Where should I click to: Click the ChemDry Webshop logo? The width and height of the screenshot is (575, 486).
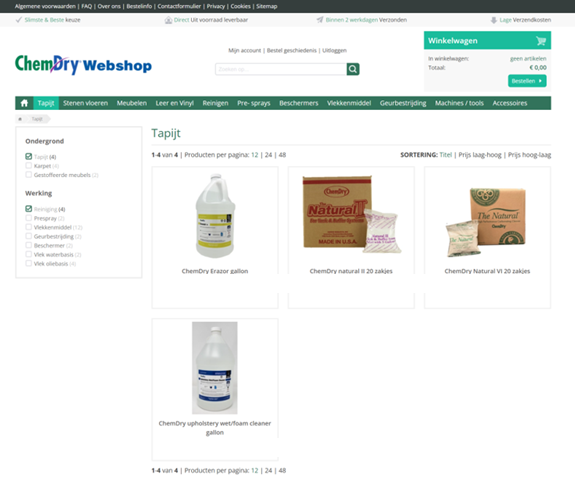click(83, 65)
